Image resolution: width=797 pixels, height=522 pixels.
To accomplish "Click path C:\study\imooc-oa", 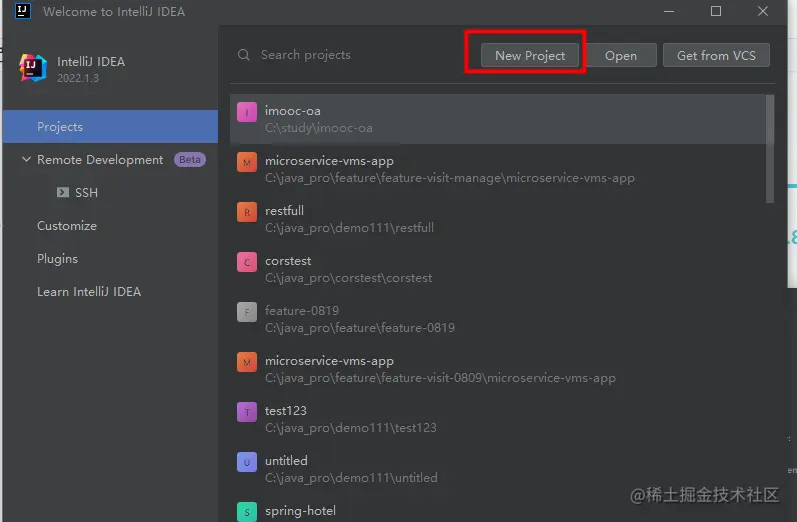I will (319, 128).
